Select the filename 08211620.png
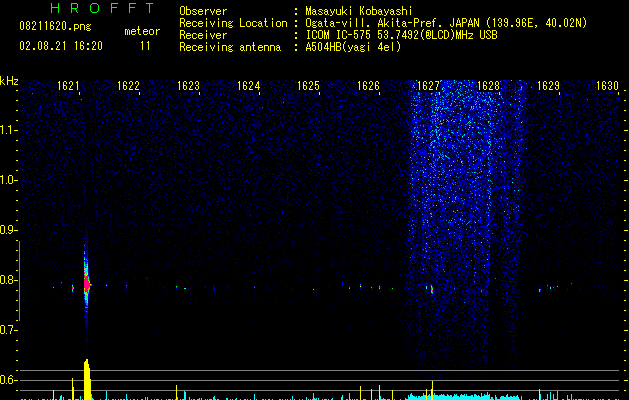This screenshot has width=629, height=400. pyautogui.click(x=55, y=27)
